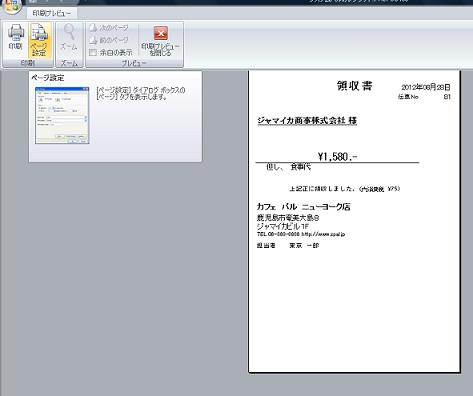Click the receipt title 領収書
Image resolution: width=473 pixels, height=396 pixels.
tap(354, 86)
